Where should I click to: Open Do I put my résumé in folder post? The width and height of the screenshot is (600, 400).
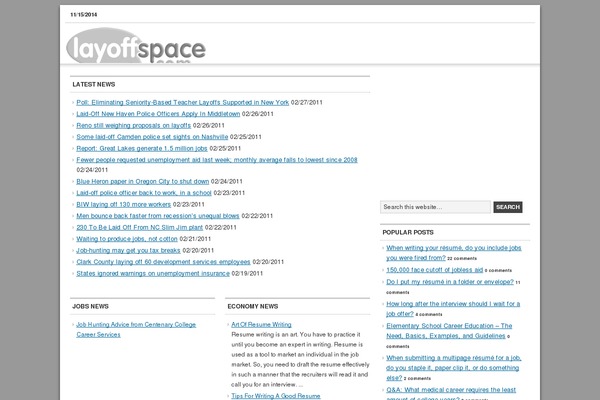coord(450,282)
